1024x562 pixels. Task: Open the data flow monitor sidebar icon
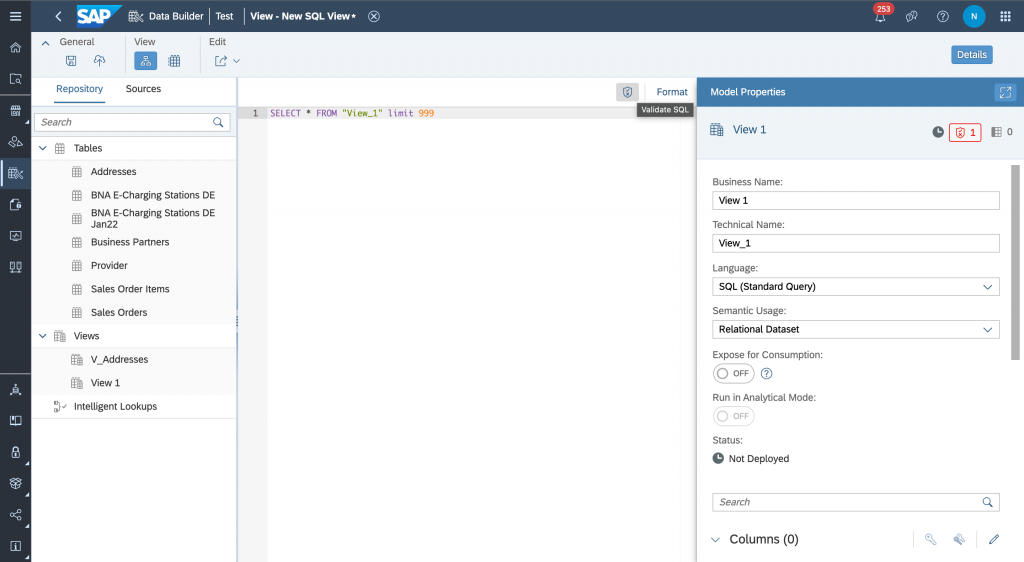16,236
